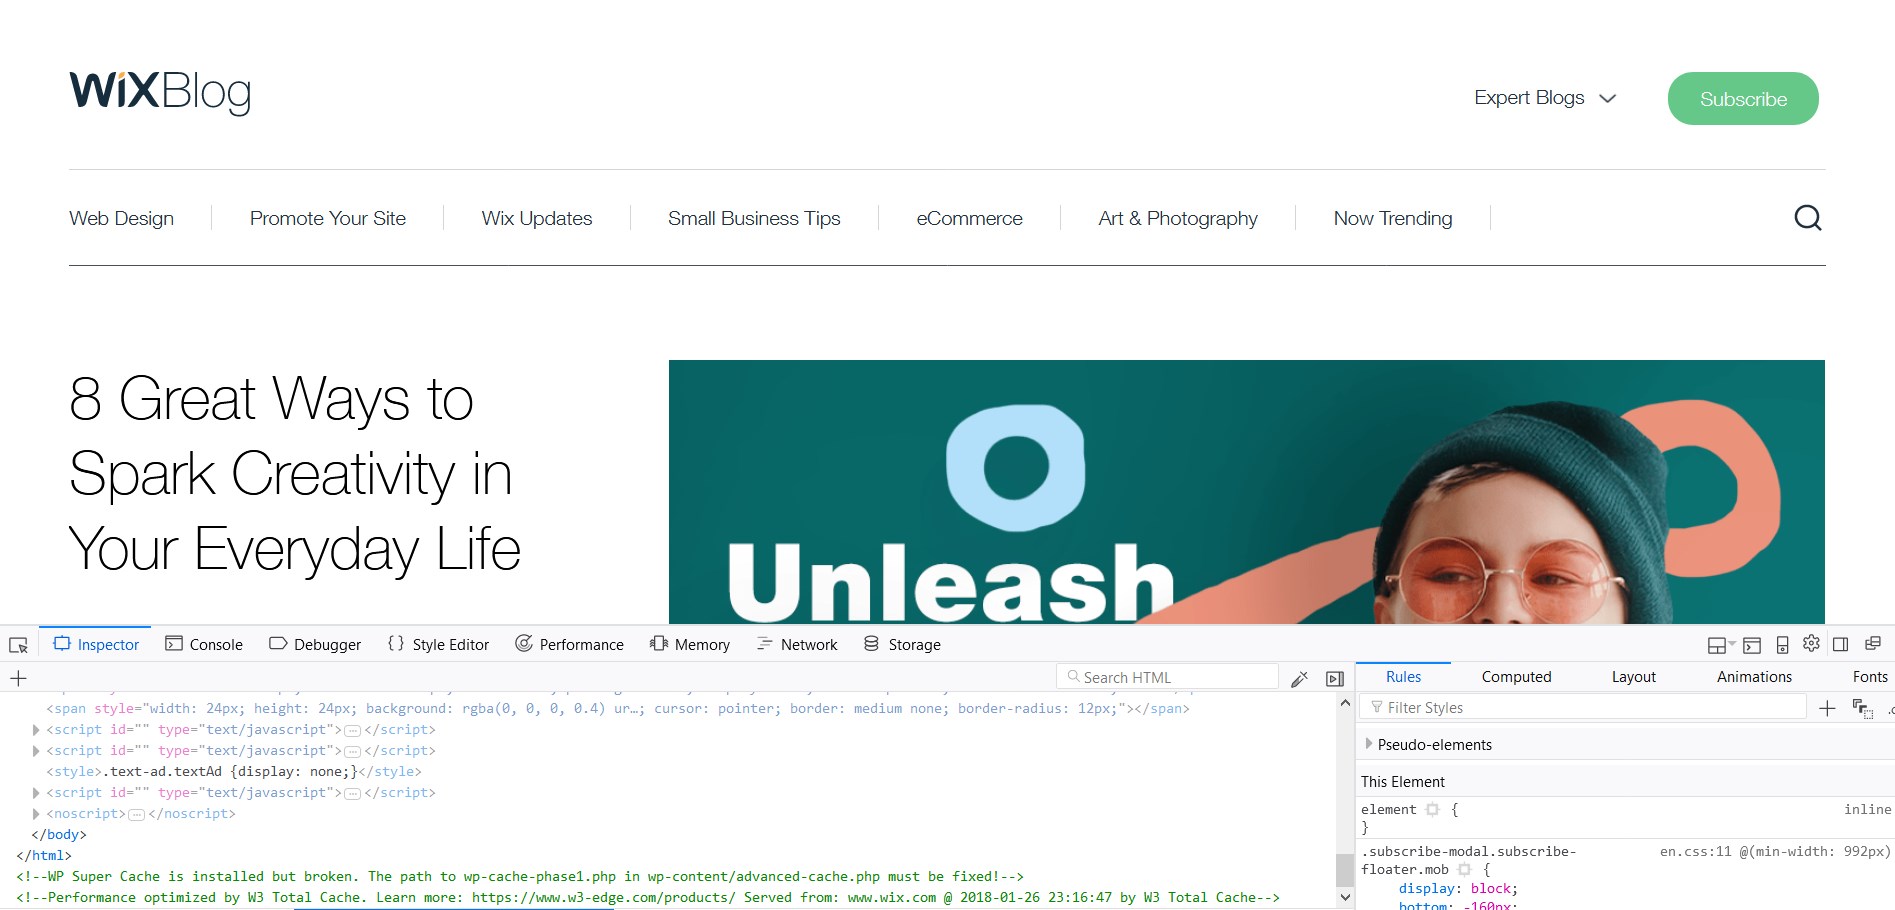1895x910 pixels.
Task: Click the Inspector tab icon
Action: [62, 644]
